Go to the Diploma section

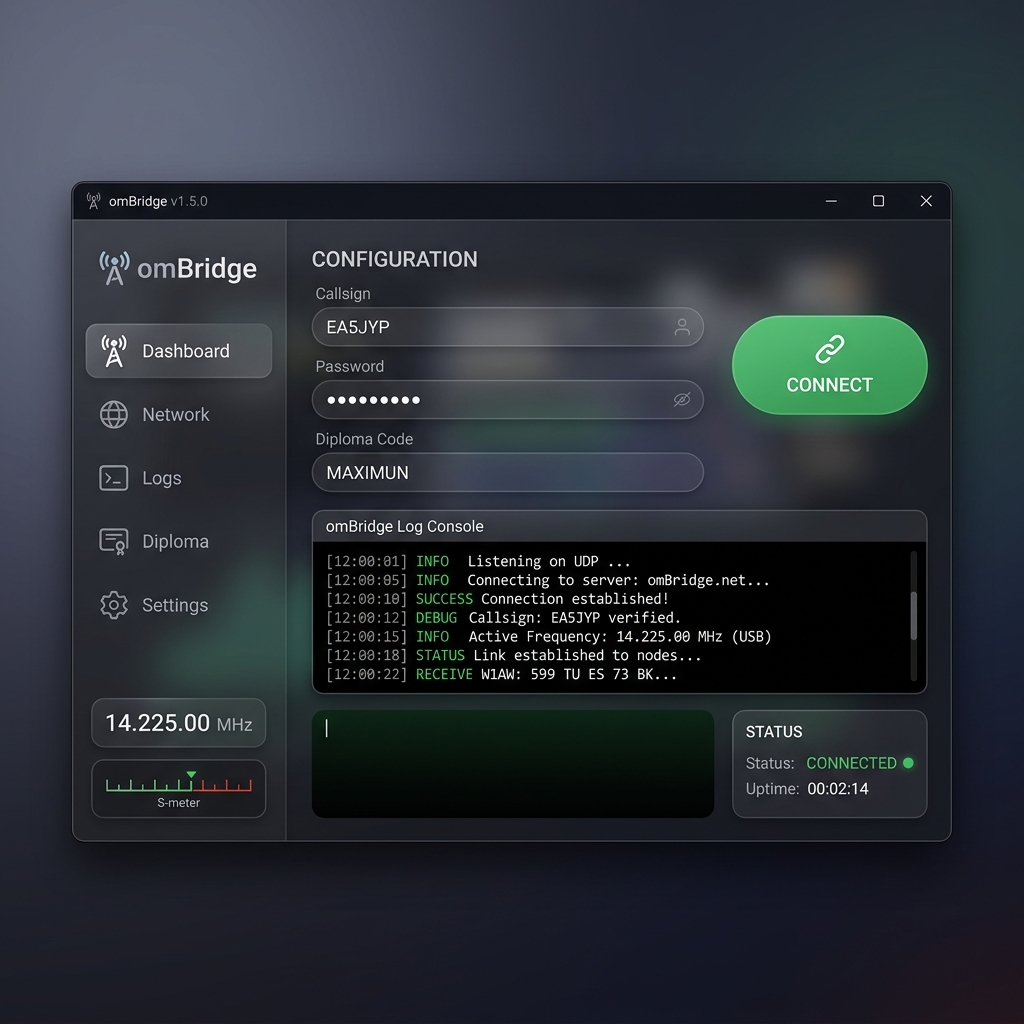(179, 541)
